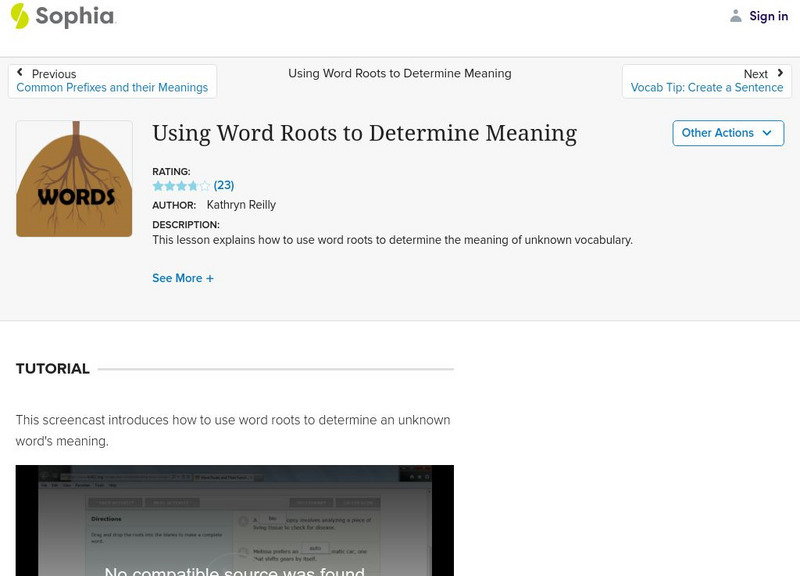The image size is (800, 576).
Task: Click the Next label text
Action: pos(755,74)
